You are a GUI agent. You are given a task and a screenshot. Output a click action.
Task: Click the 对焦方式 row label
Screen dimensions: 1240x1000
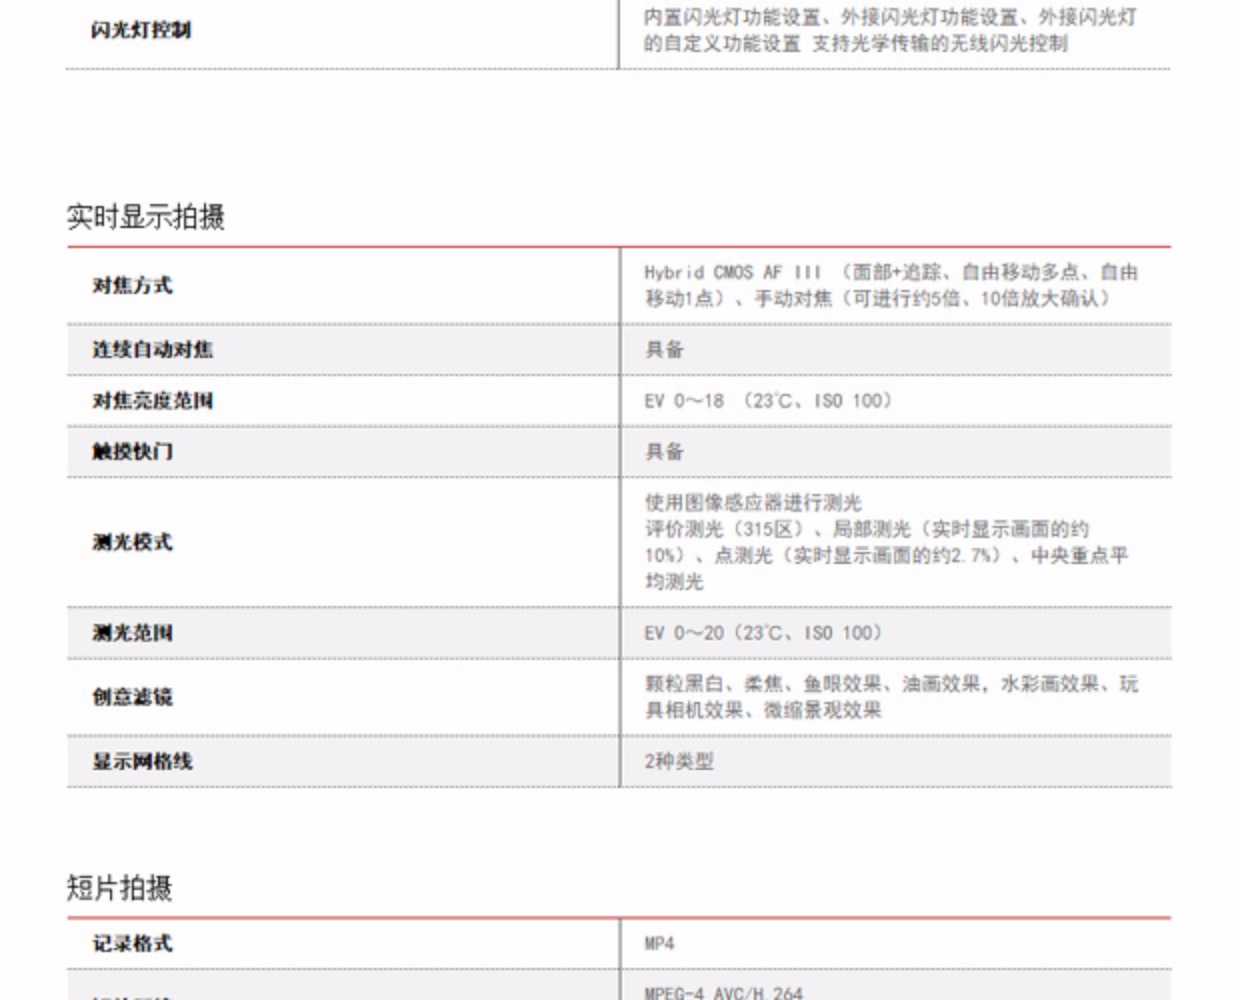[132, 286]
